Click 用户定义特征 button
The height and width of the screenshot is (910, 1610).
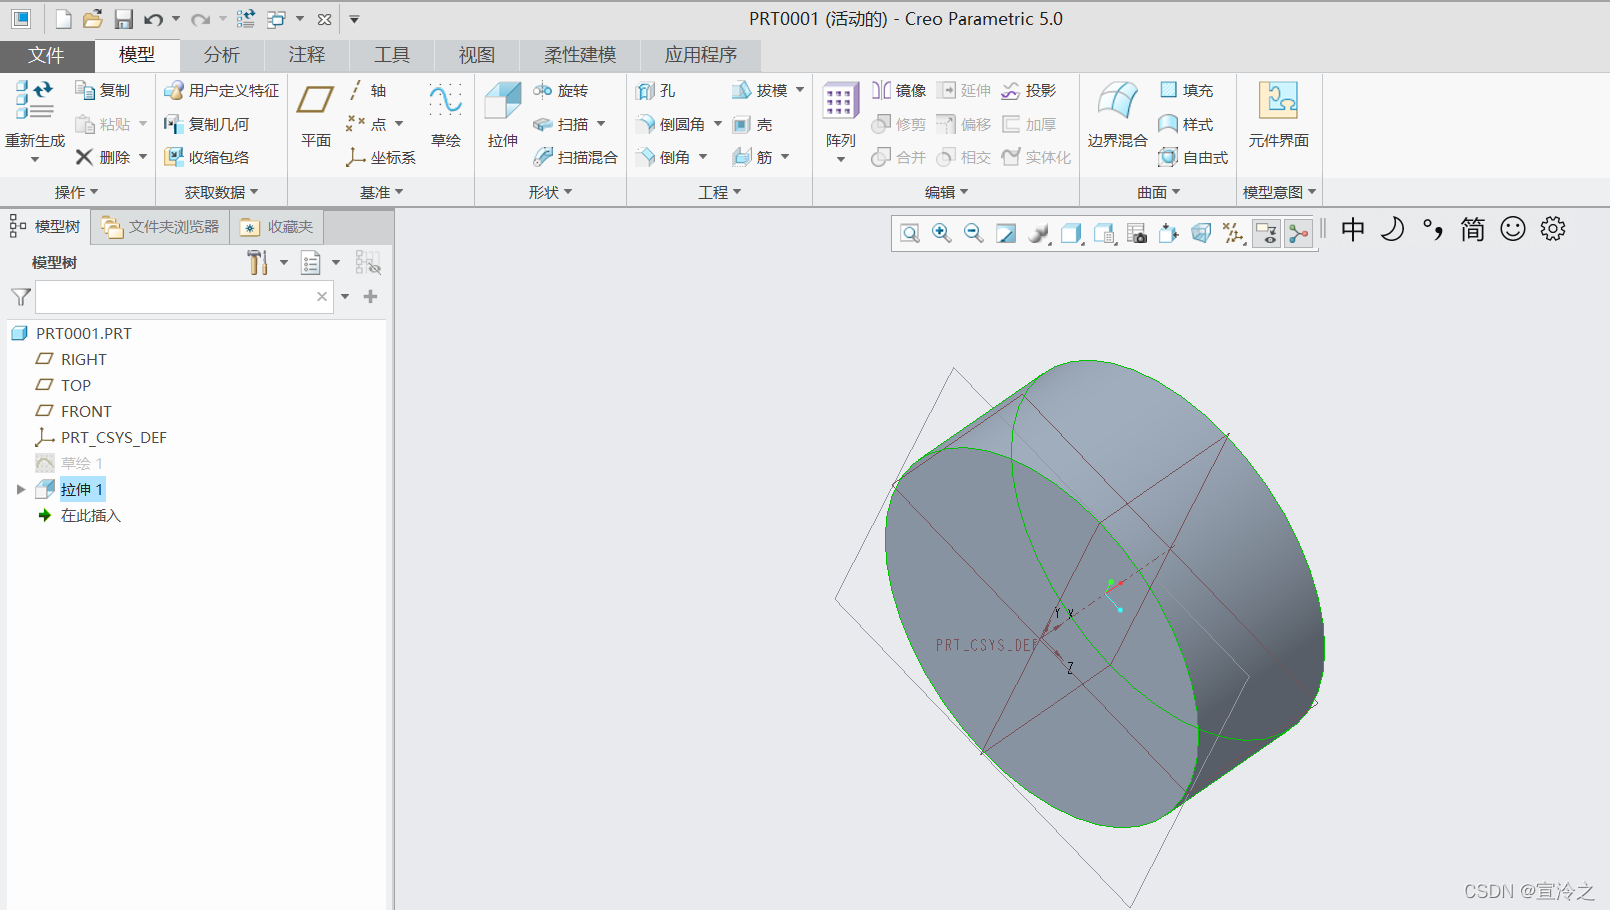pyautogui.click(x=222, y=91)
